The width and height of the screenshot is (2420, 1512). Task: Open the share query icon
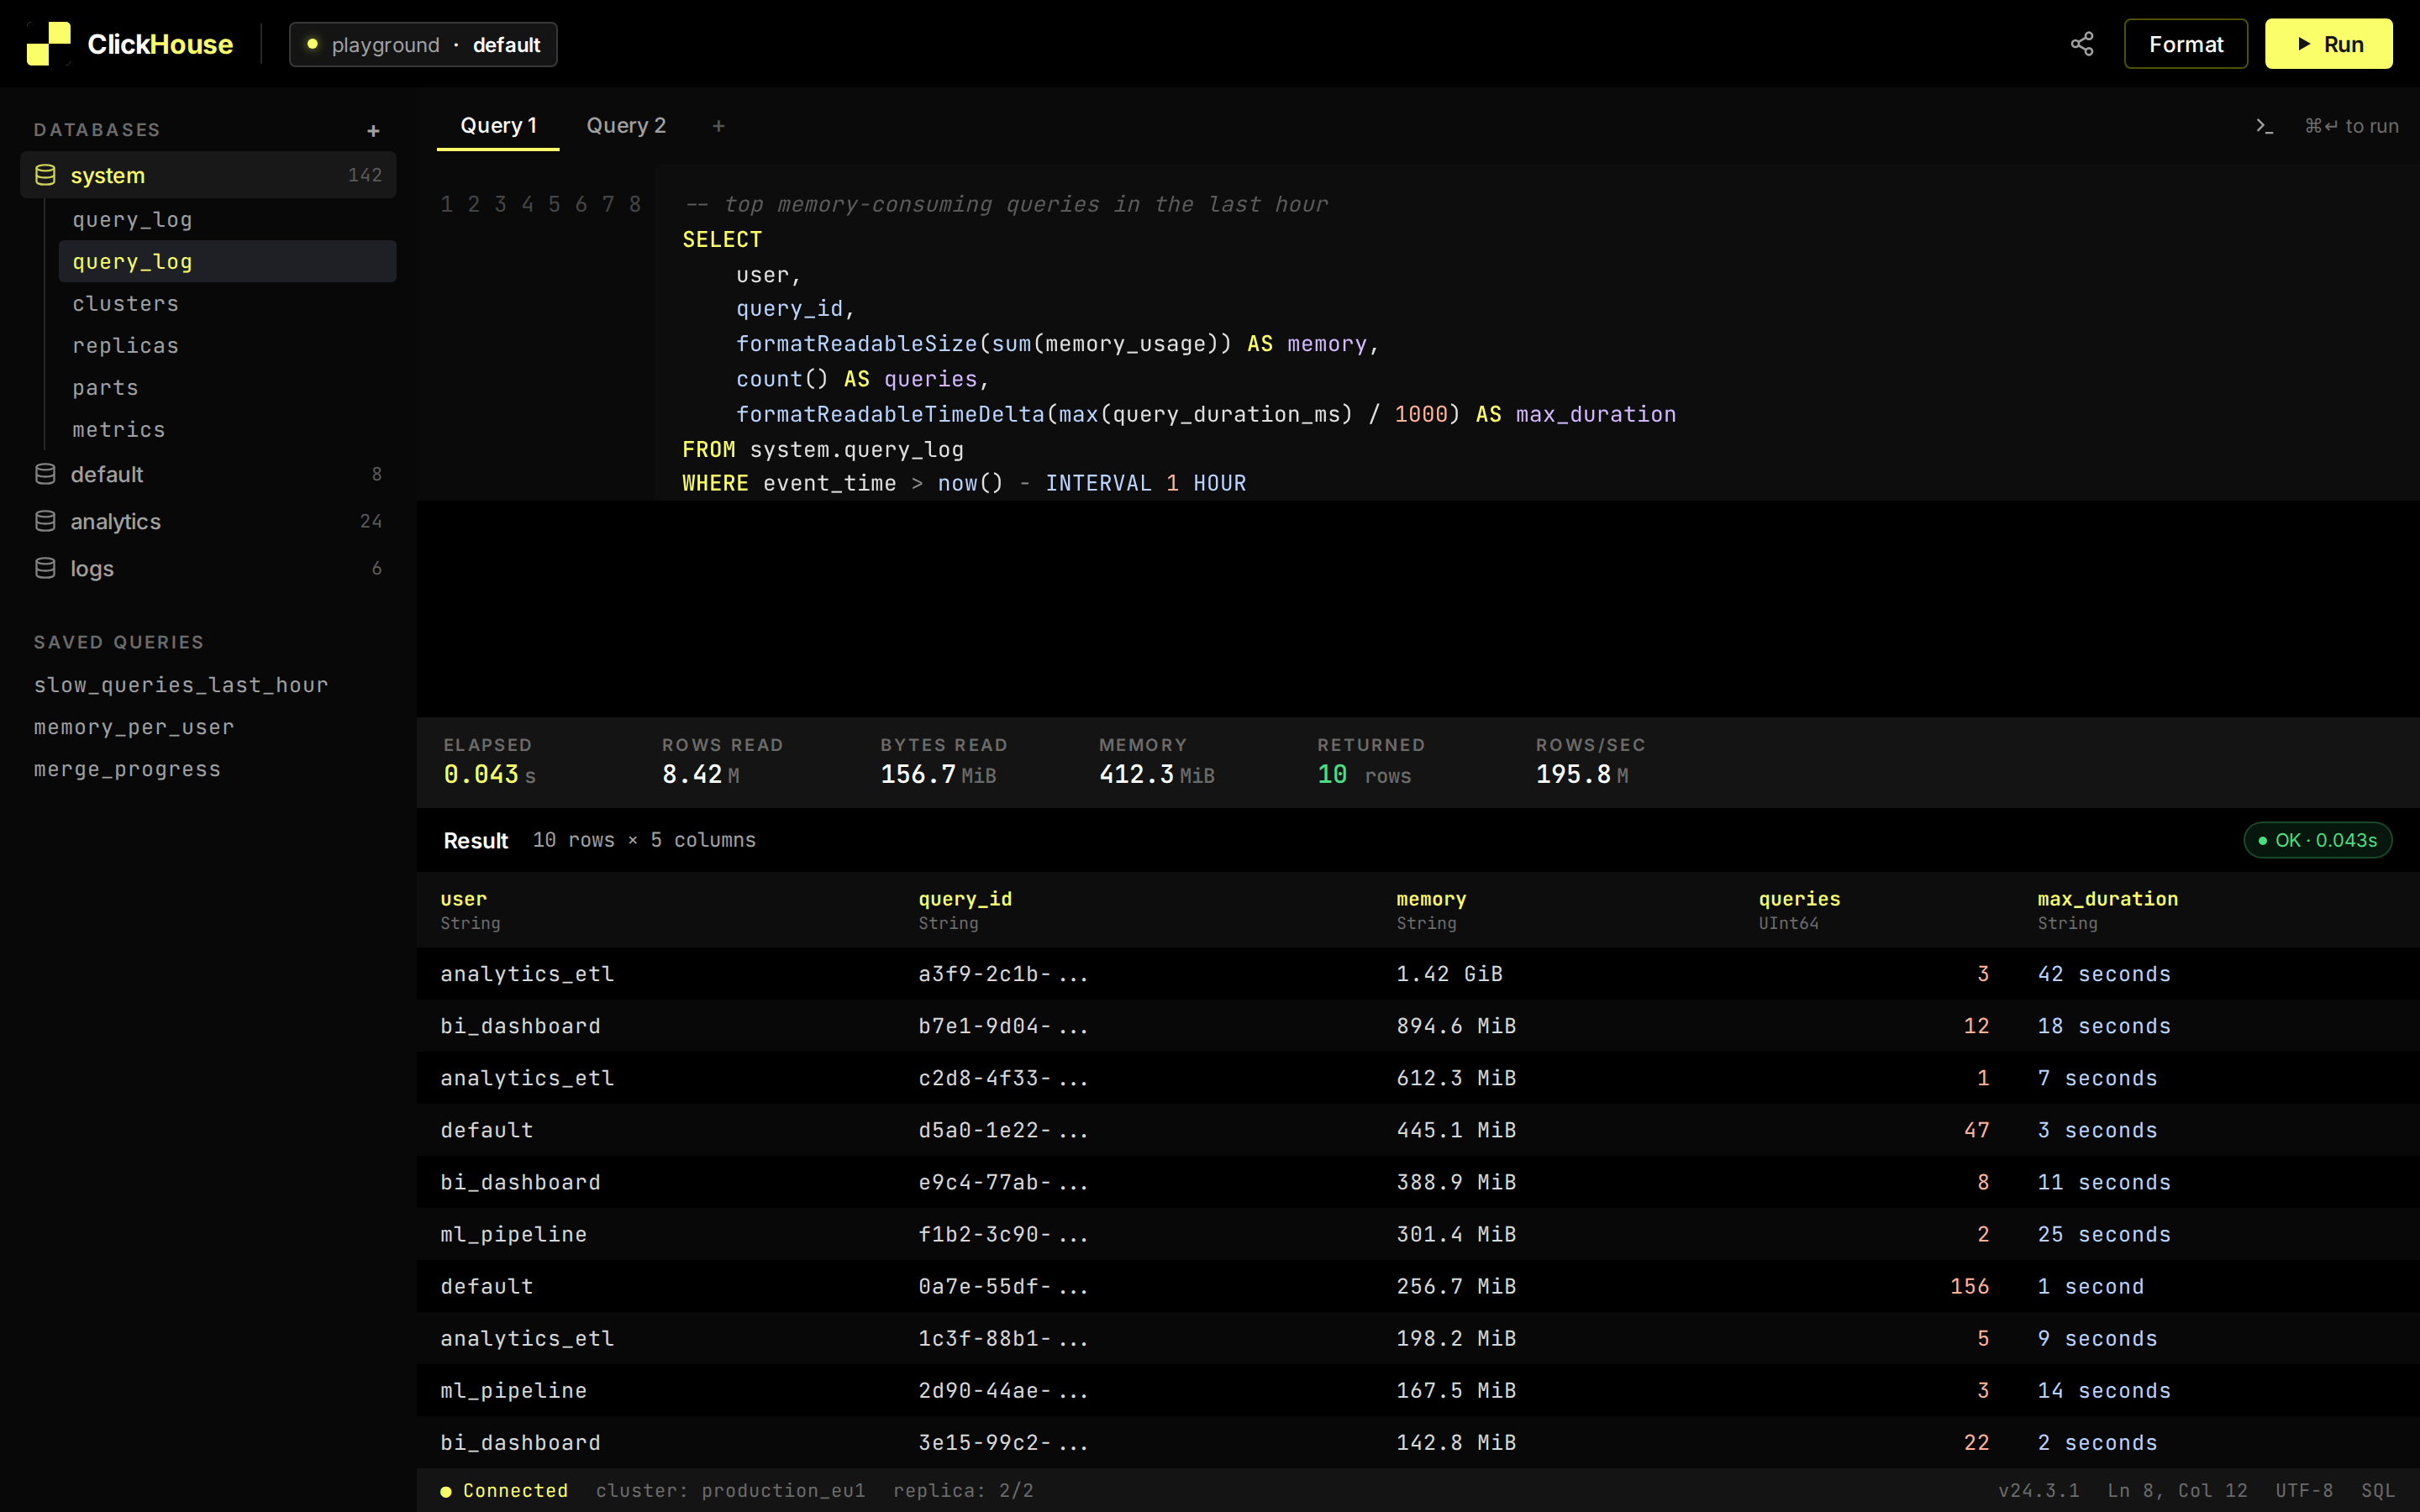click(2082, 44)
